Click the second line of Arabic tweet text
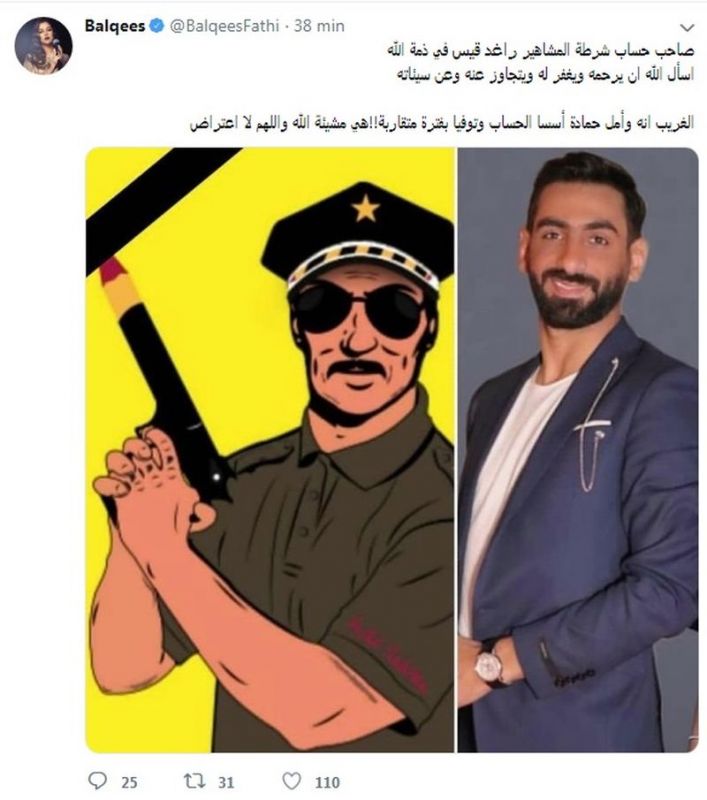Screen dimensions: 707x800 (545, 75)
